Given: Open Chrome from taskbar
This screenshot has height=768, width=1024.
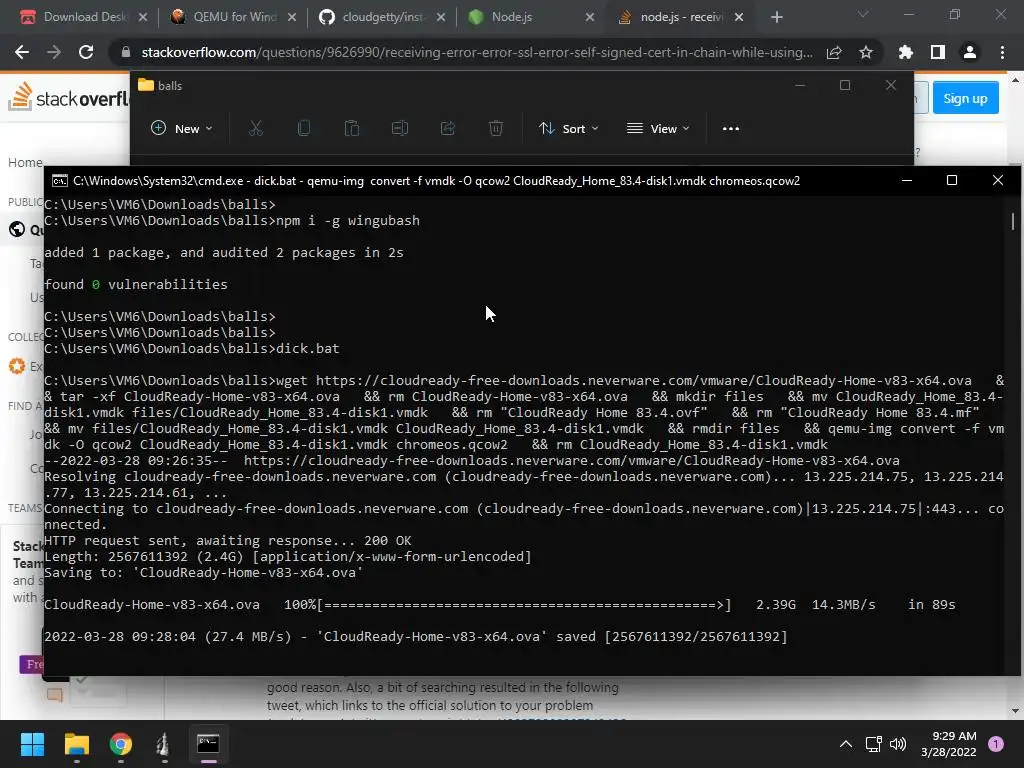Looking at the screenshot, I should [120, 744].
